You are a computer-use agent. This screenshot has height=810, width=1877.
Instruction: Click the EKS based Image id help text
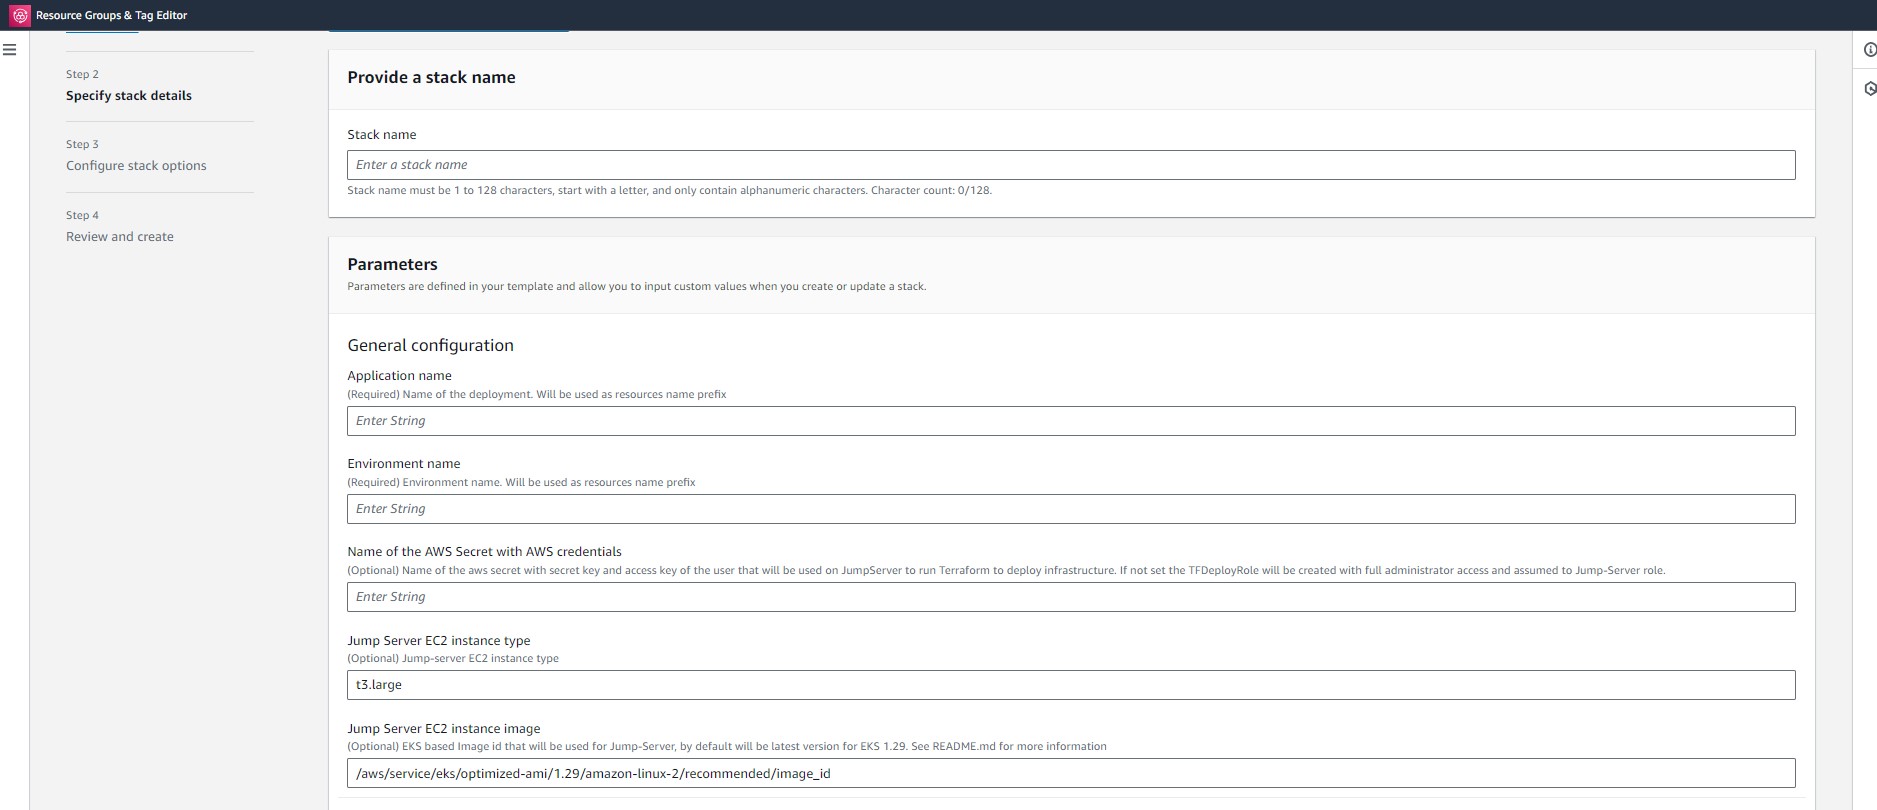tap(726, 746)
